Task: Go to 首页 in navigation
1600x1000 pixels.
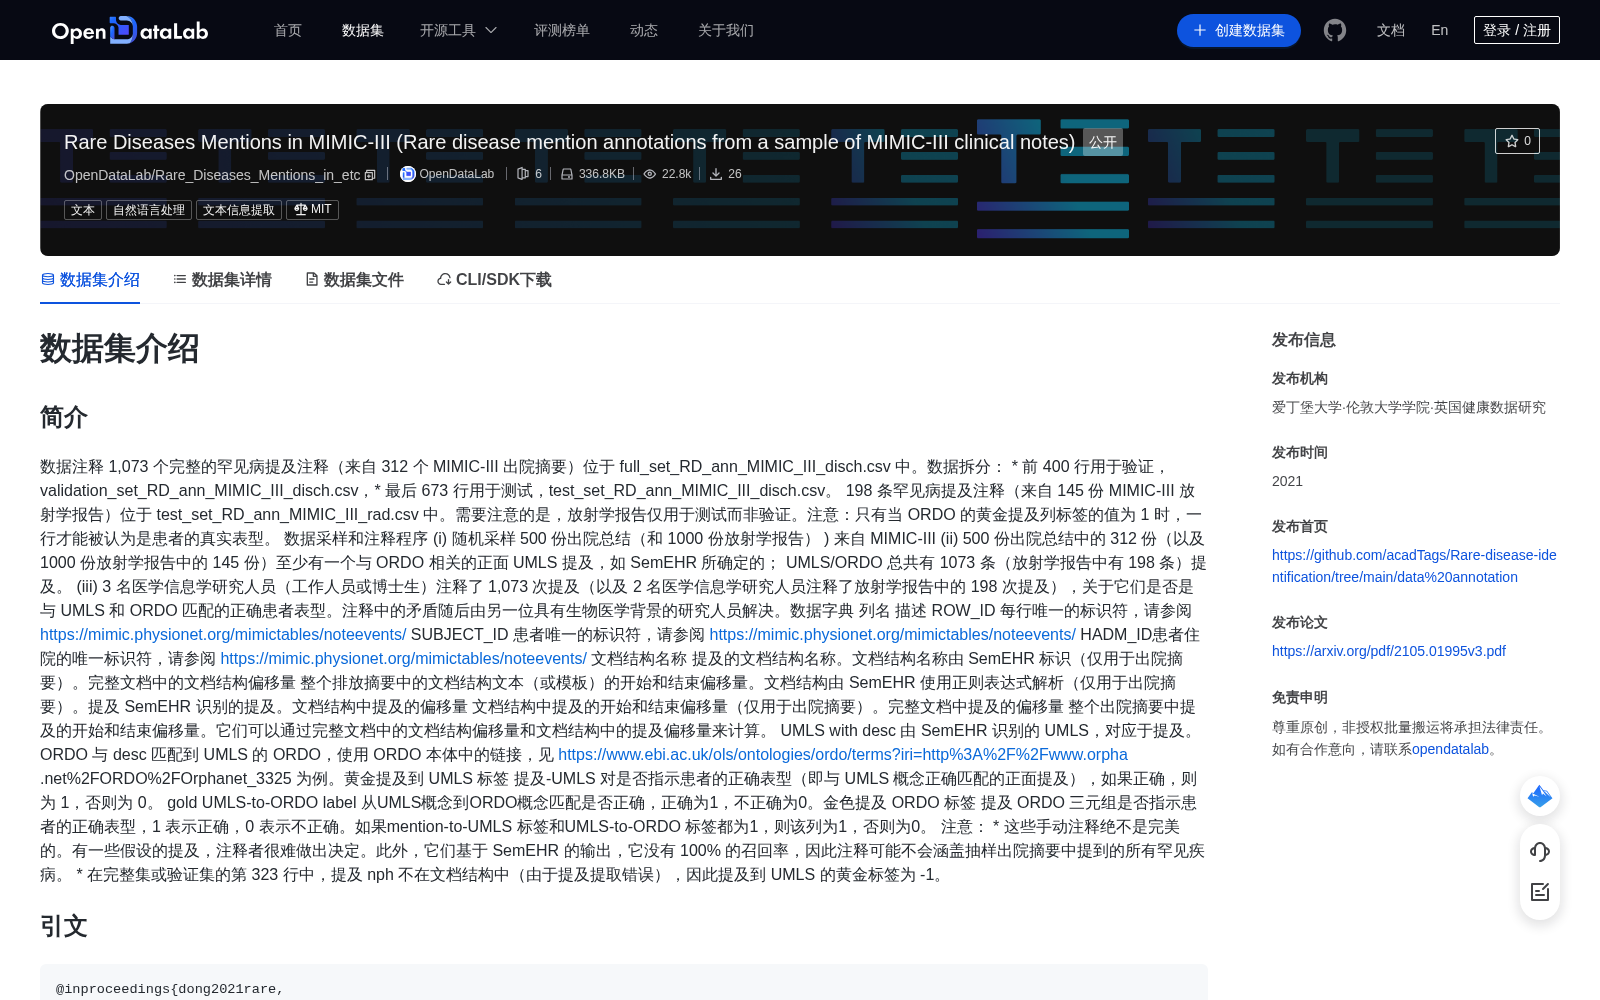Action: (x=288, y=30)
